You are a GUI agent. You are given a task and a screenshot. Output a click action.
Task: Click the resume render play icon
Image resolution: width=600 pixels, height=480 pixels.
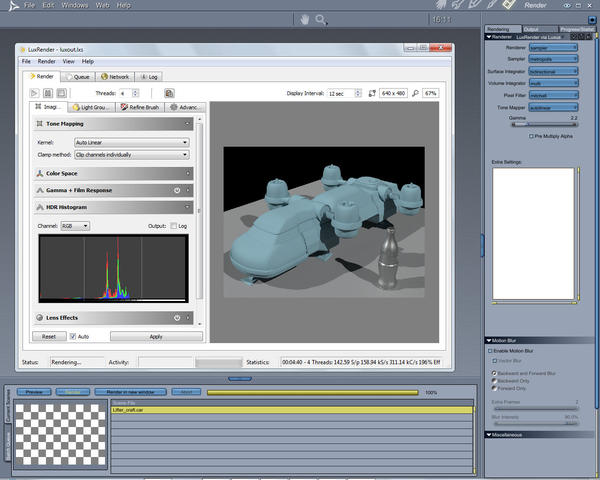pyautogui.click(x=32, y=92)
